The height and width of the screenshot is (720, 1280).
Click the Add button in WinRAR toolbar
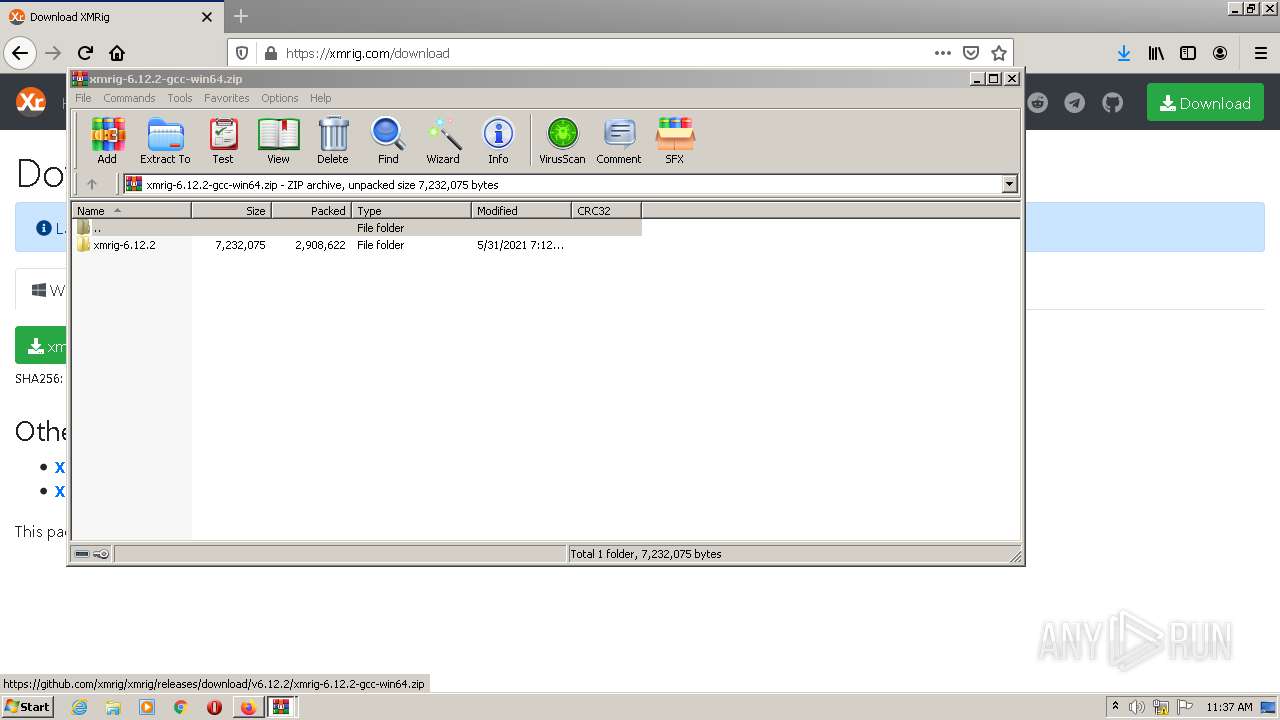(107, 140)
